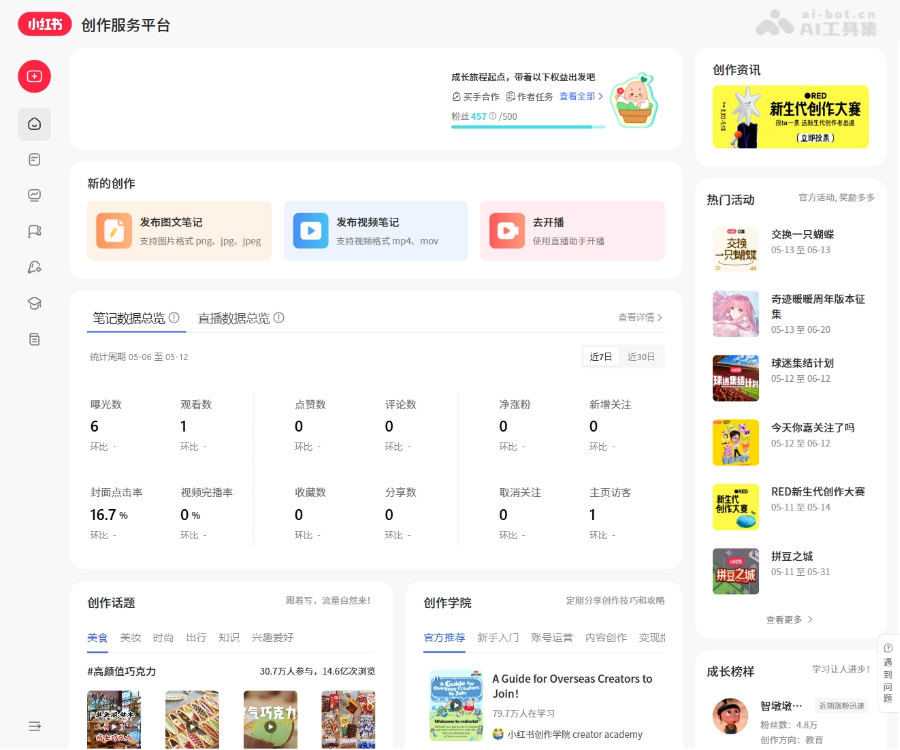Image resolution: width=900 pixels, height=750 pixels.
Task: Click the 主页访客 value 1
Action: click(x=592, y=515)
